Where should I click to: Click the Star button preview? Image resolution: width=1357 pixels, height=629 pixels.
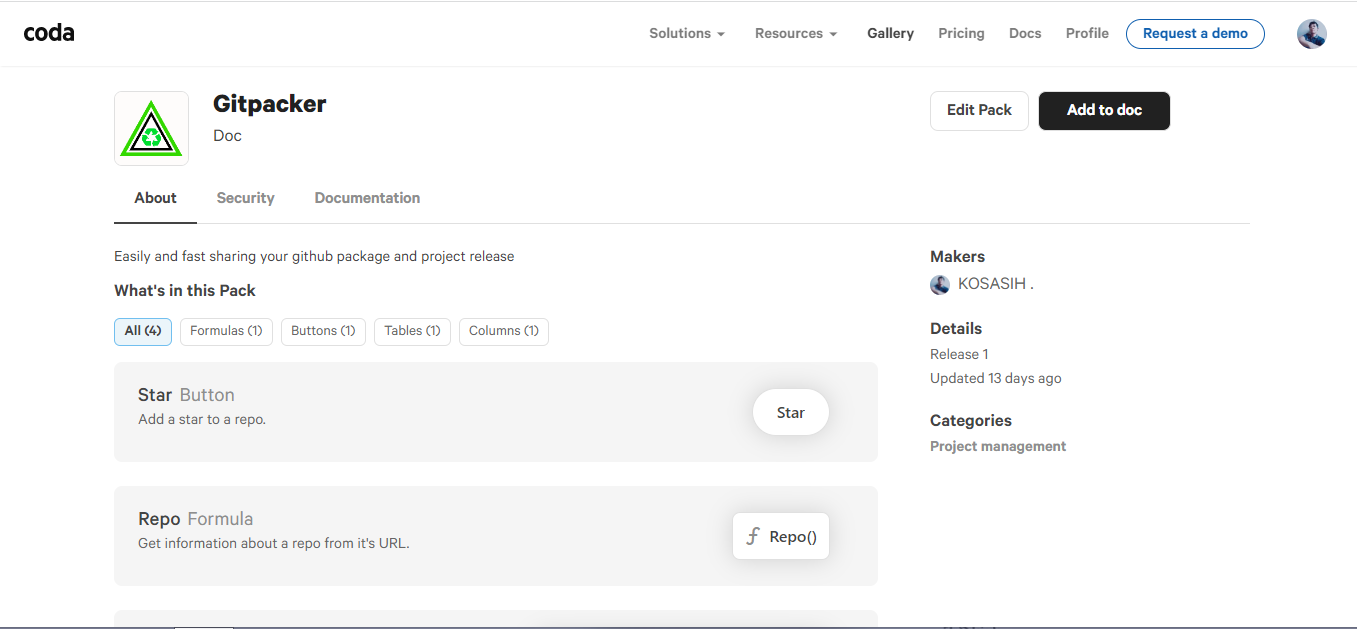tap(791, 412)
